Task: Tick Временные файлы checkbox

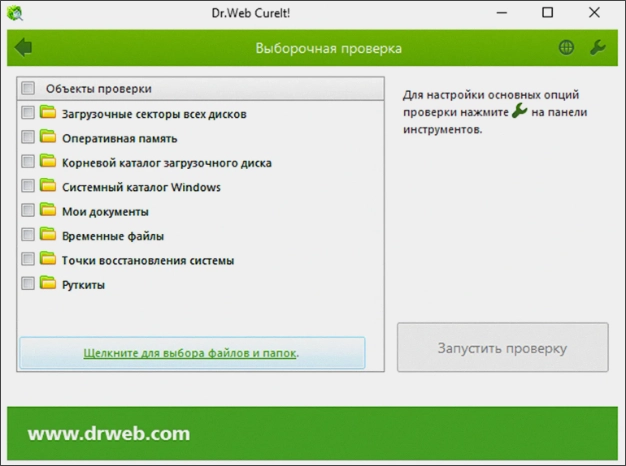Action: click(x=28, y=234)
